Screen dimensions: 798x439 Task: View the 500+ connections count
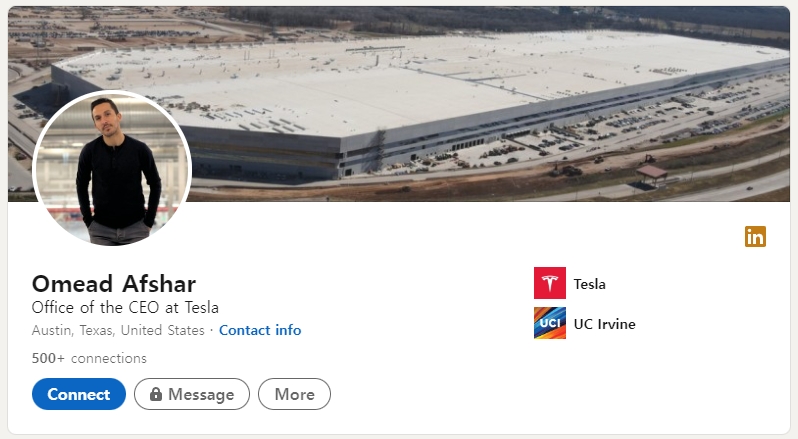click(89, 358)
